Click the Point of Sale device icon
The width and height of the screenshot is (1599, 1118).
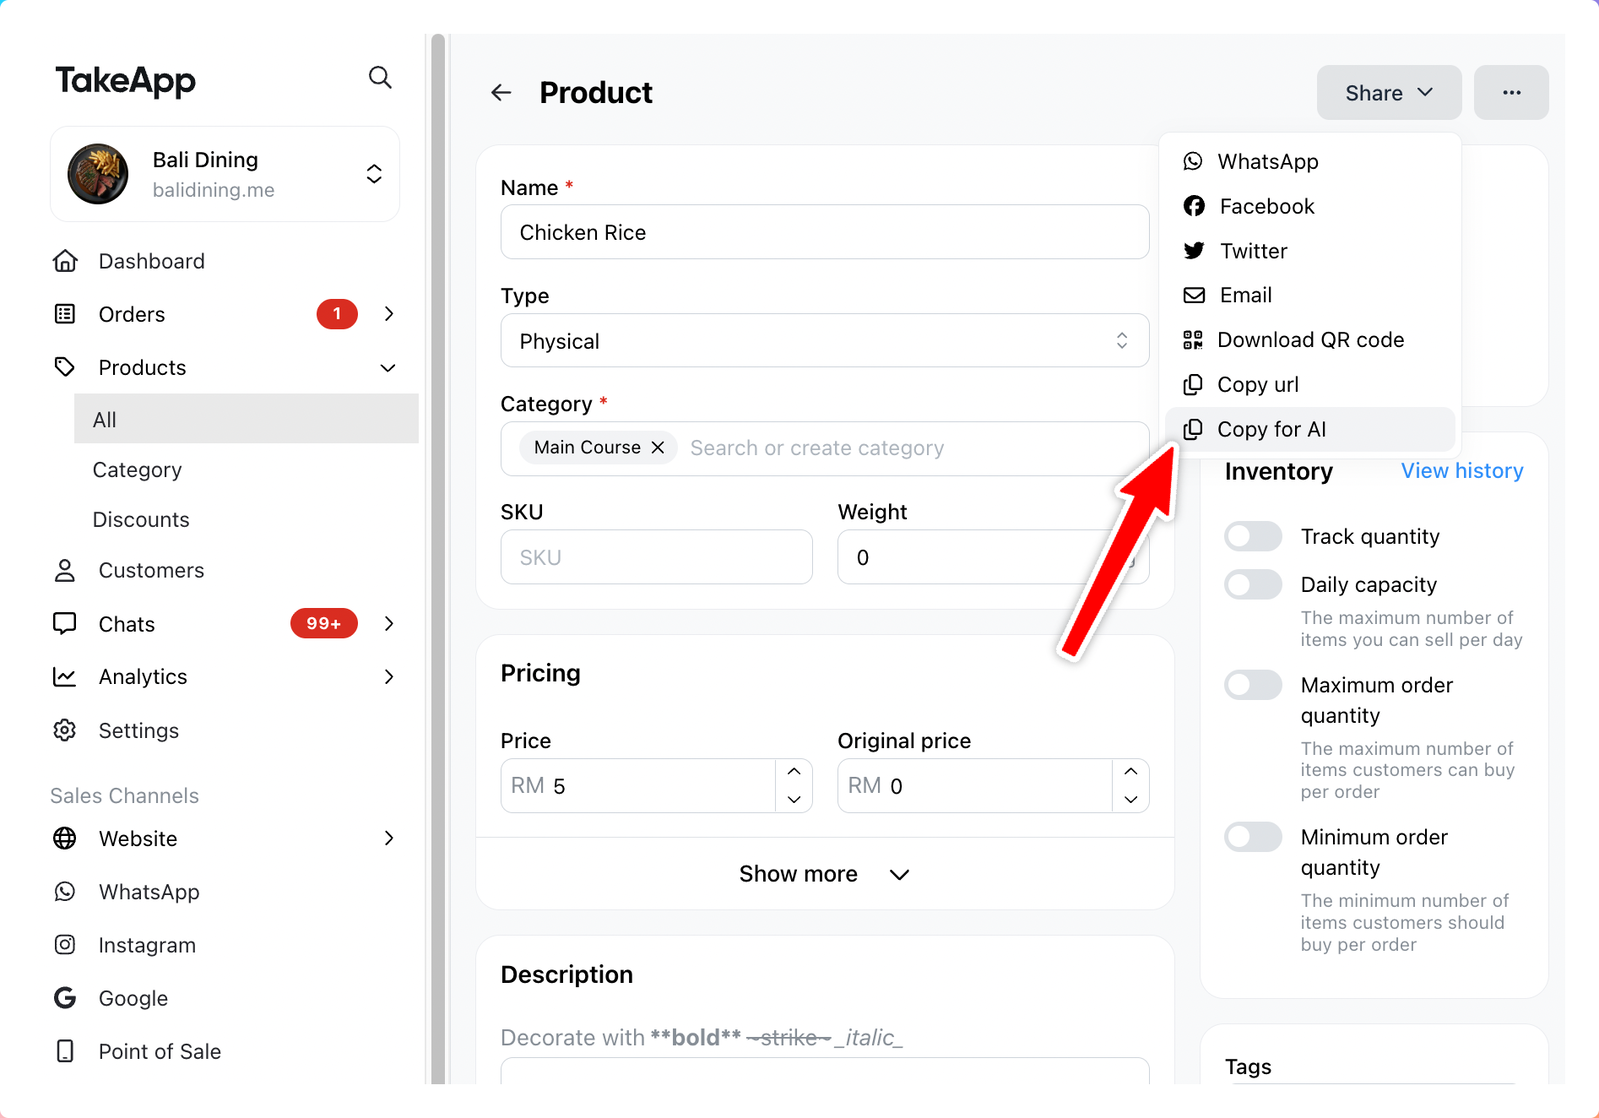pyautogui.click(x=65, y=1051)
